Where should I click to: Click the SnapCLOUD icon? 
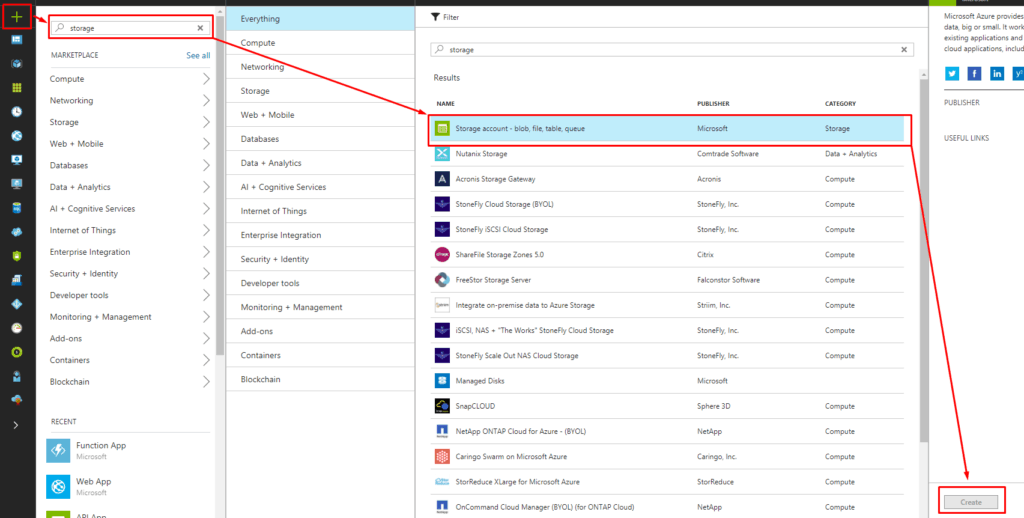442,406
